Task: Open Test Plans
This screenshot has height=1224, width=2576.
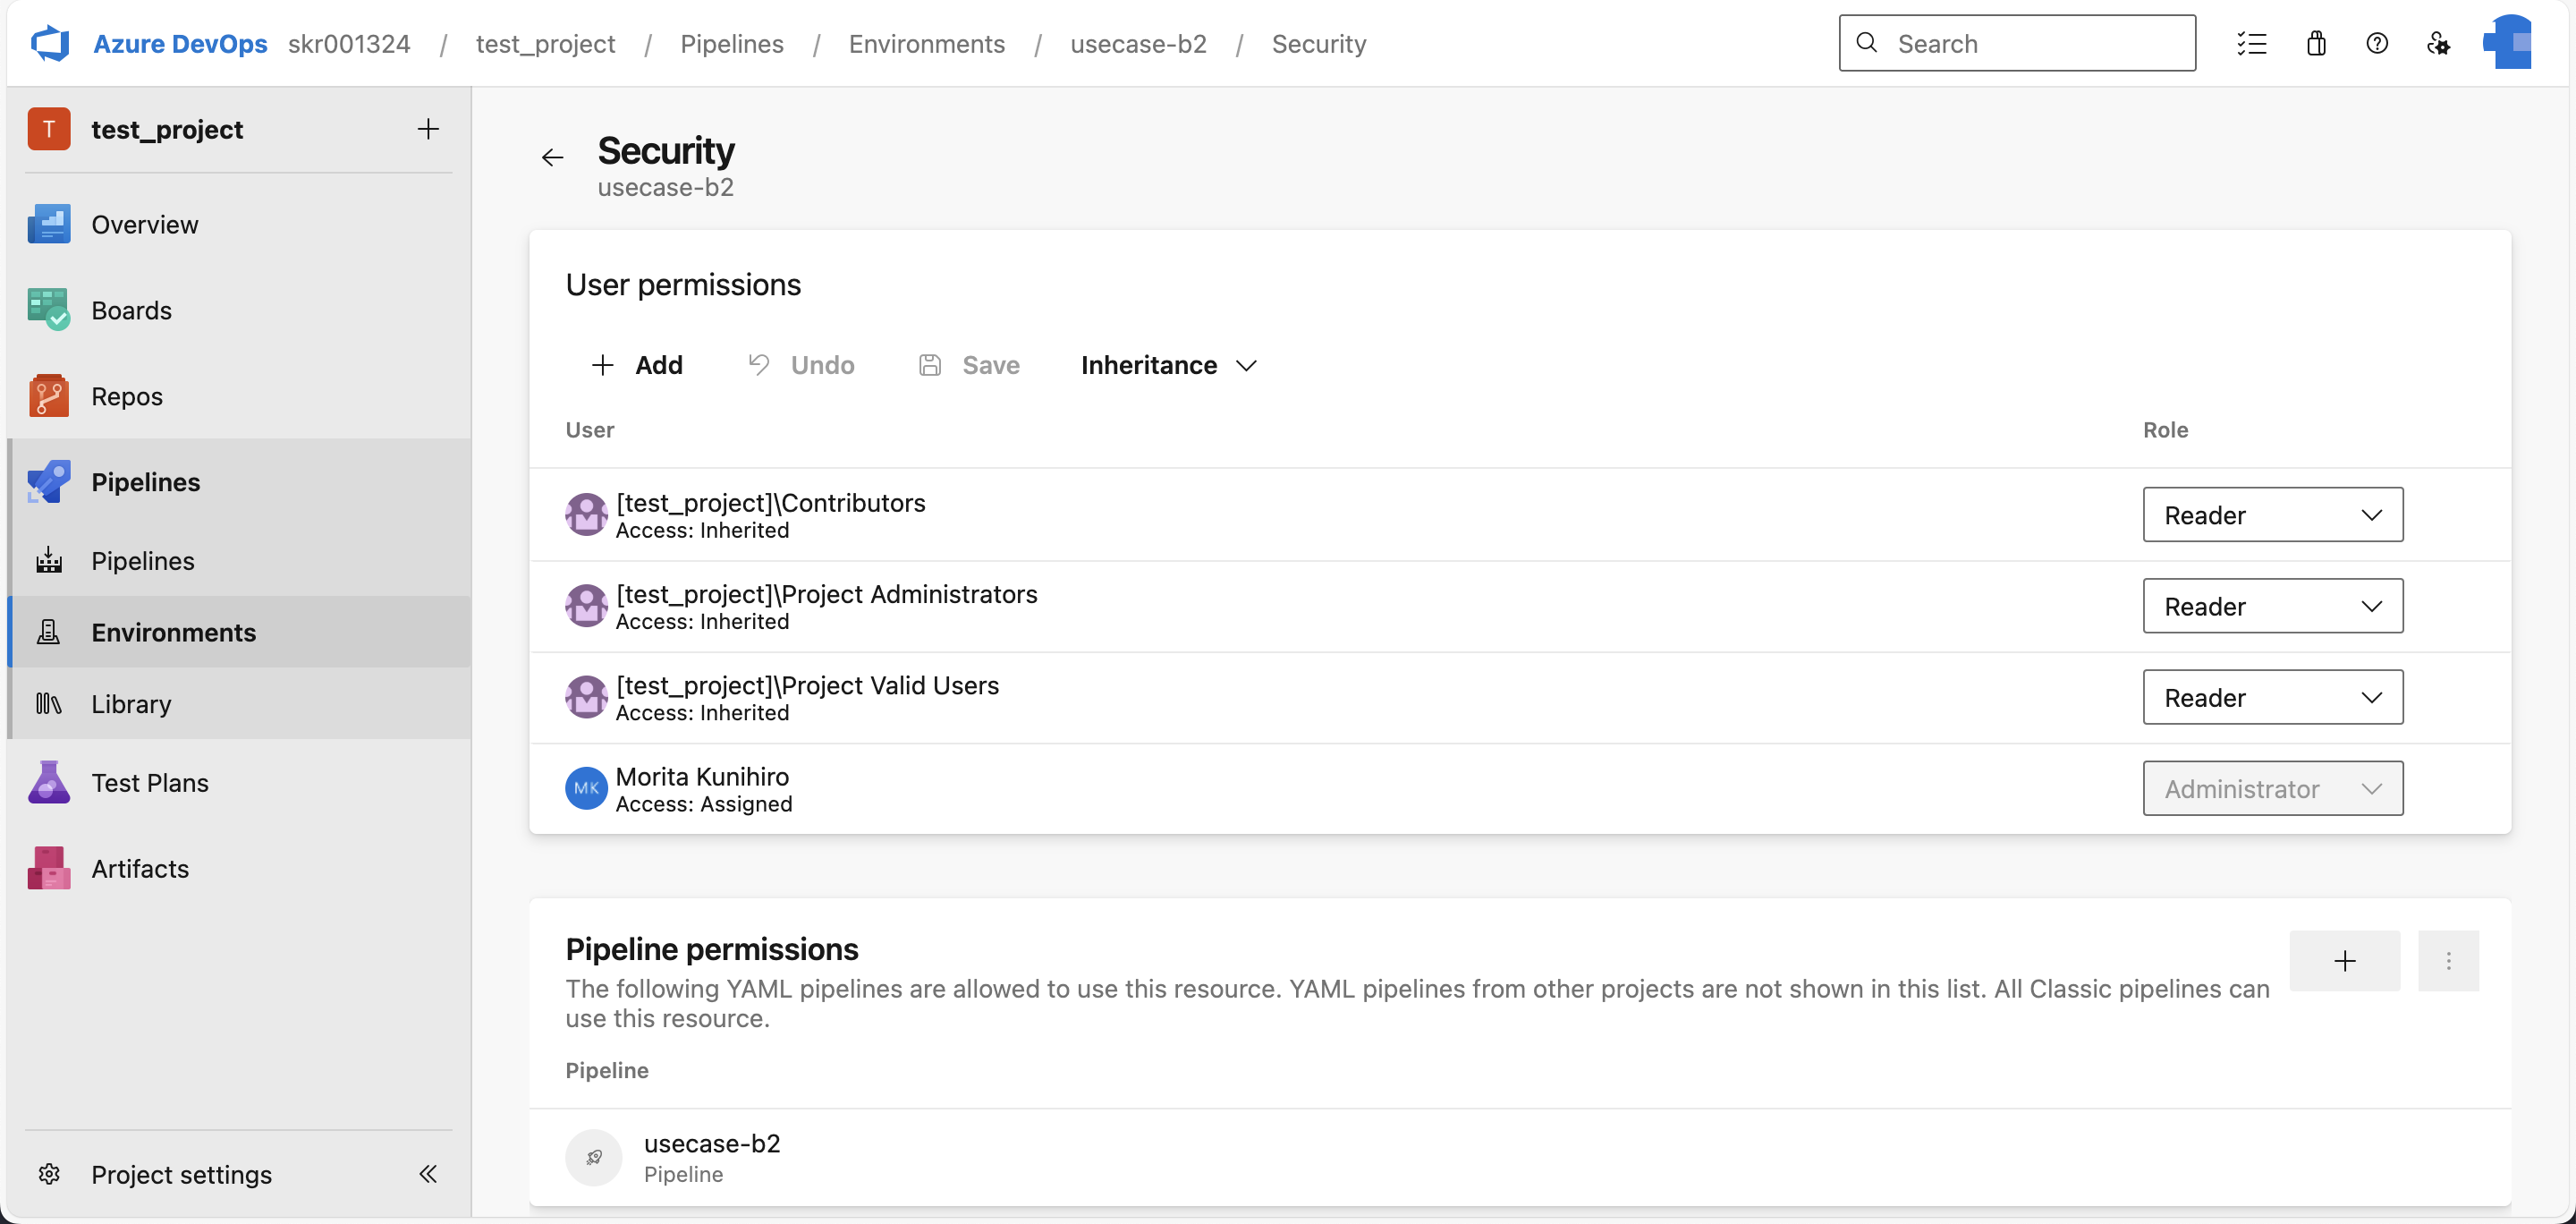Action: 151,783
